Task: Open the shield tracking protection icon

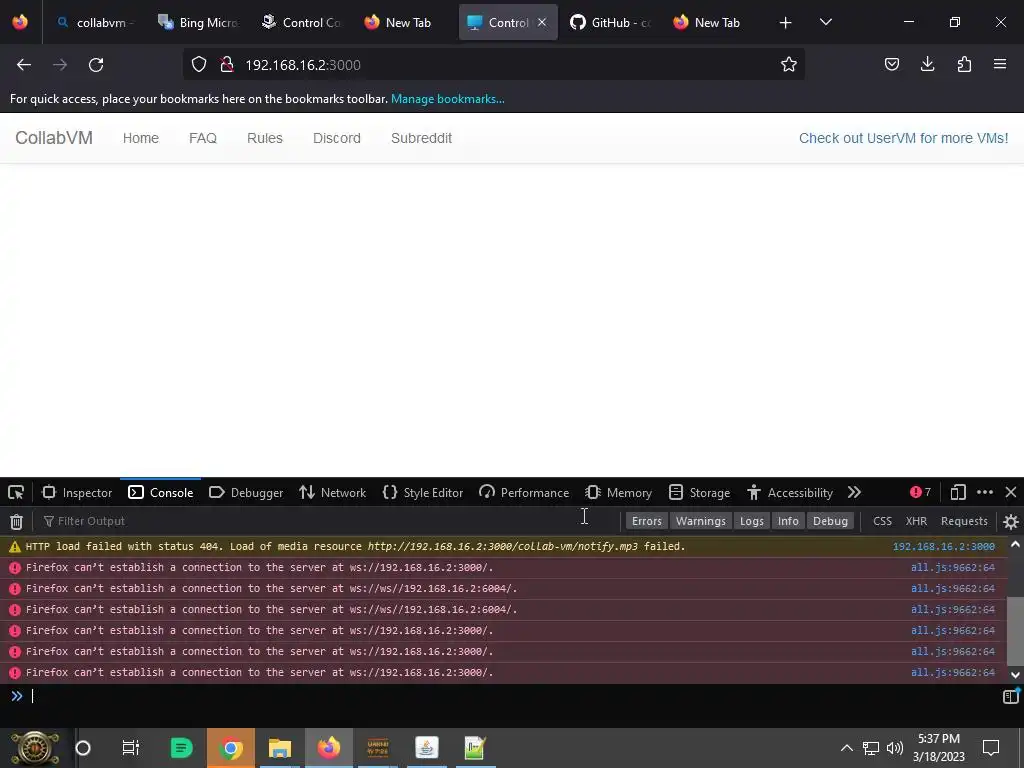Action: click(199, 65)
